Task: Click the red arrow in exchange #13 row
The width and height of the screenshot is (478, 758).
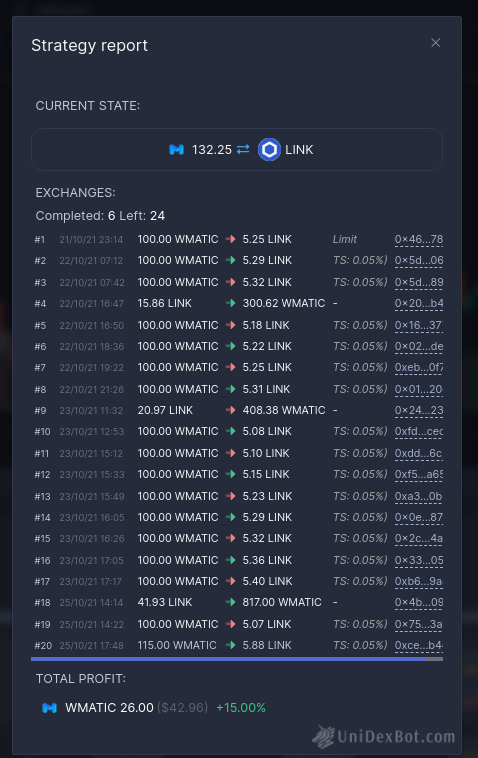Action: (231, 496)
